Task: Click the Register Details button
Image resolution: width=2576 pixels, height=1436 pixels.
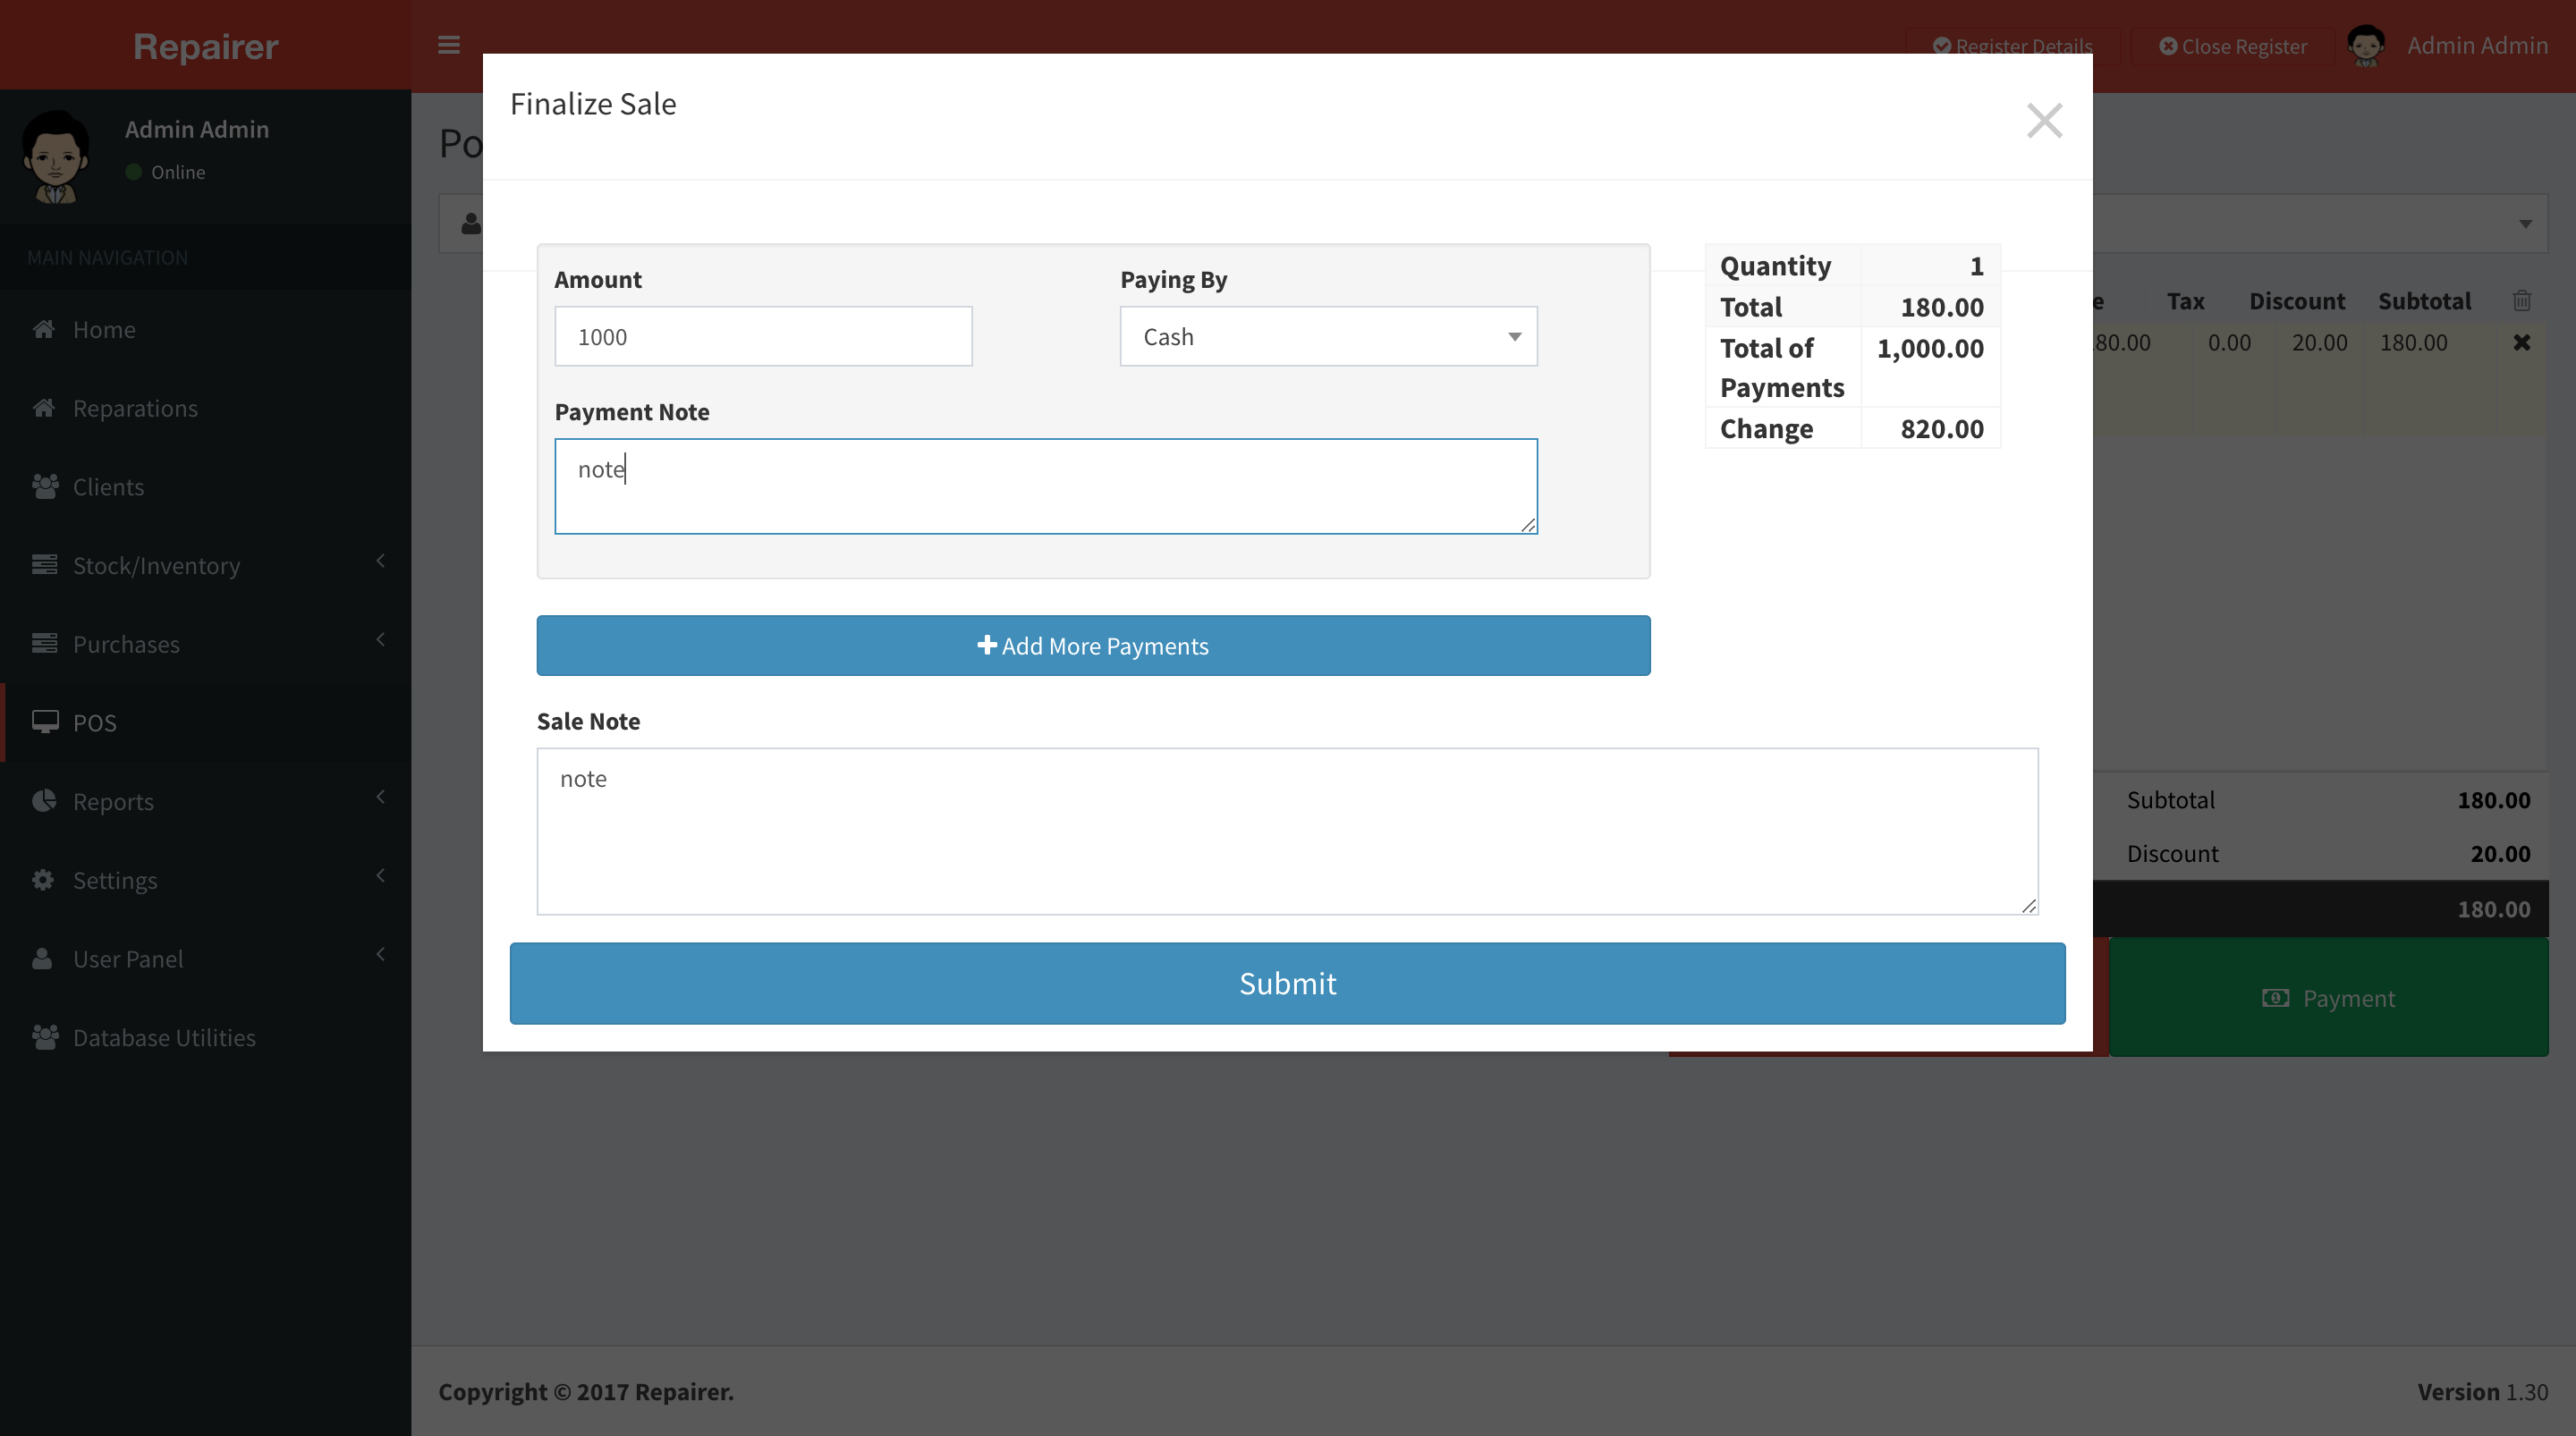Action: 2012,46
